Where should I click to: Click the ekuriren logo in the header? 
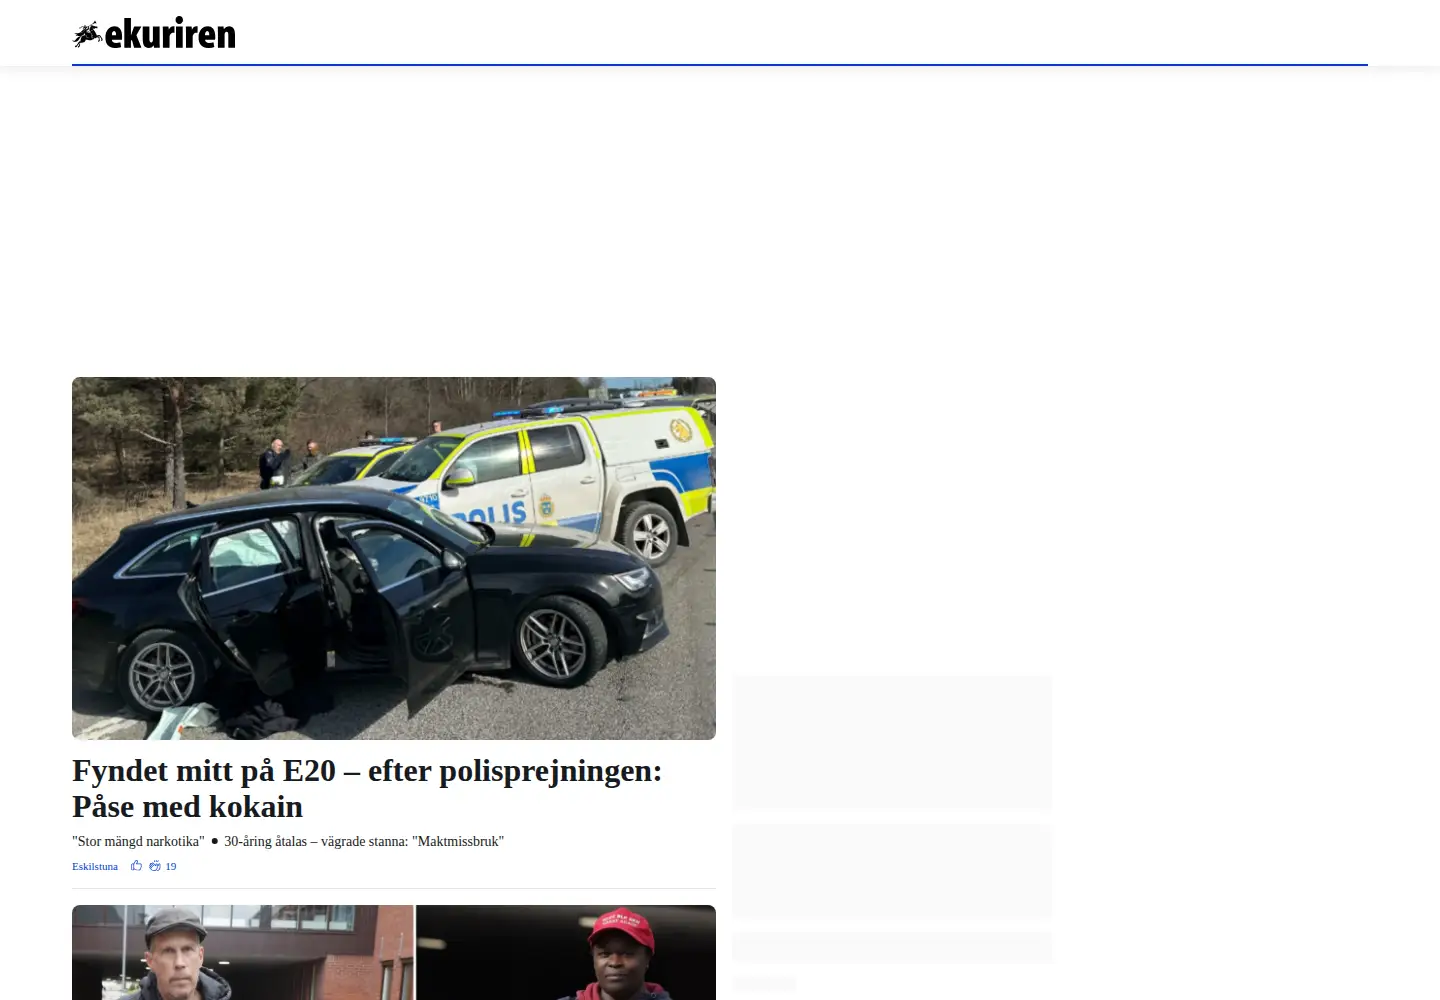click(155, 34)
